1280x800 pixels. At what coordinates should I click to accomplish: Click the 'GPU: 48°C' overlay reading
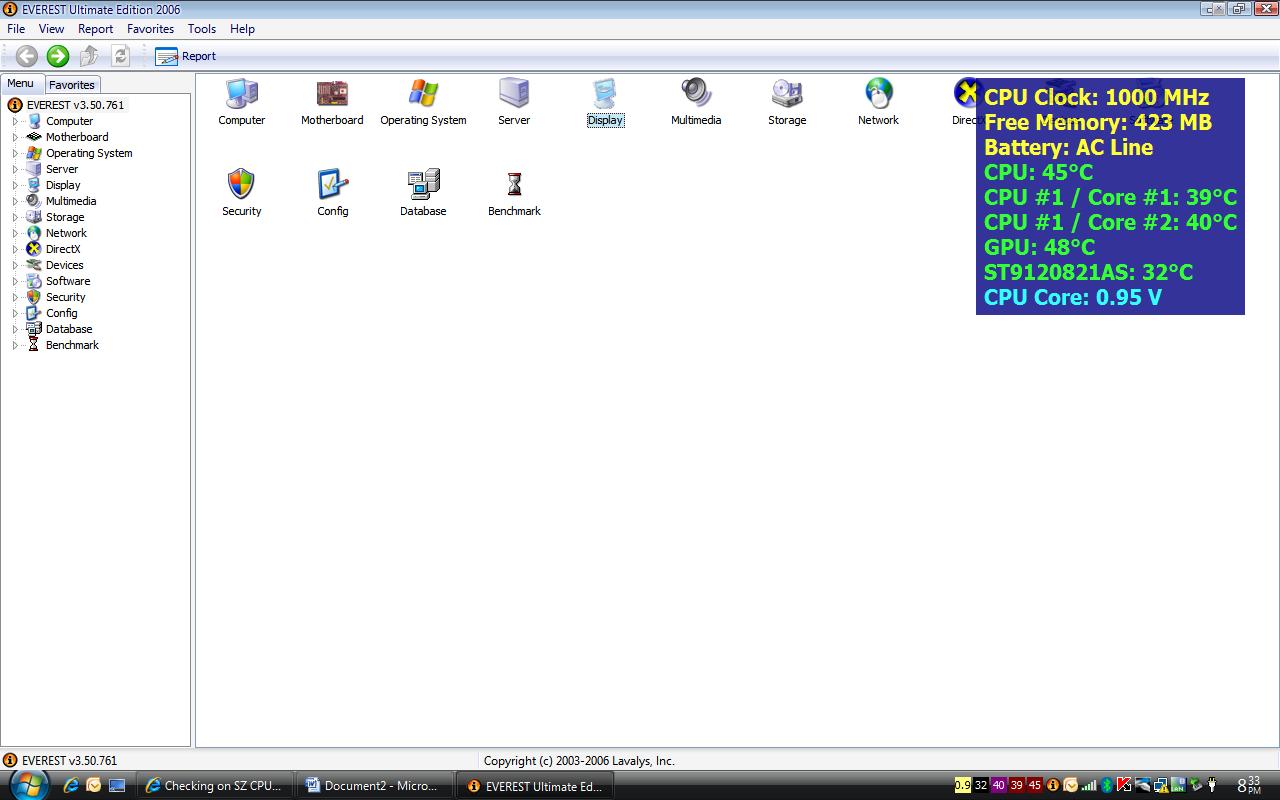pos(1039,247)
